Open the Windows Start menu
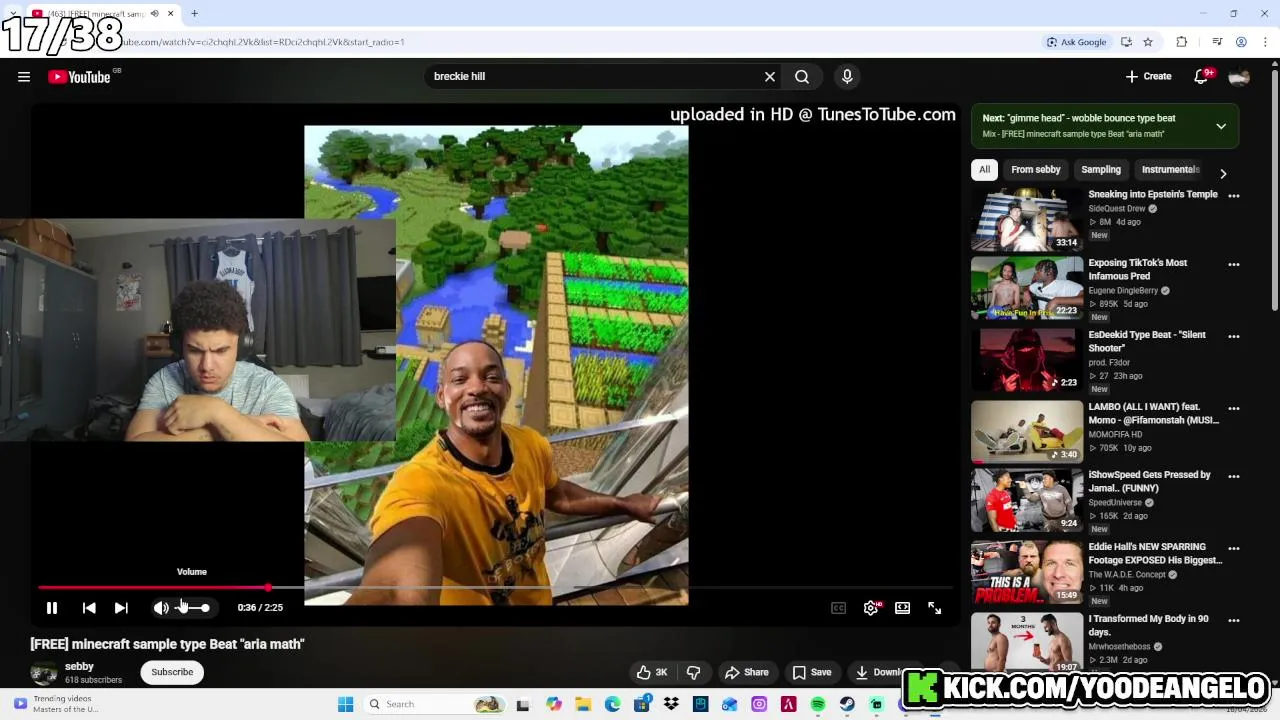Screen dimensions: 1280x720 pos(345,704)
